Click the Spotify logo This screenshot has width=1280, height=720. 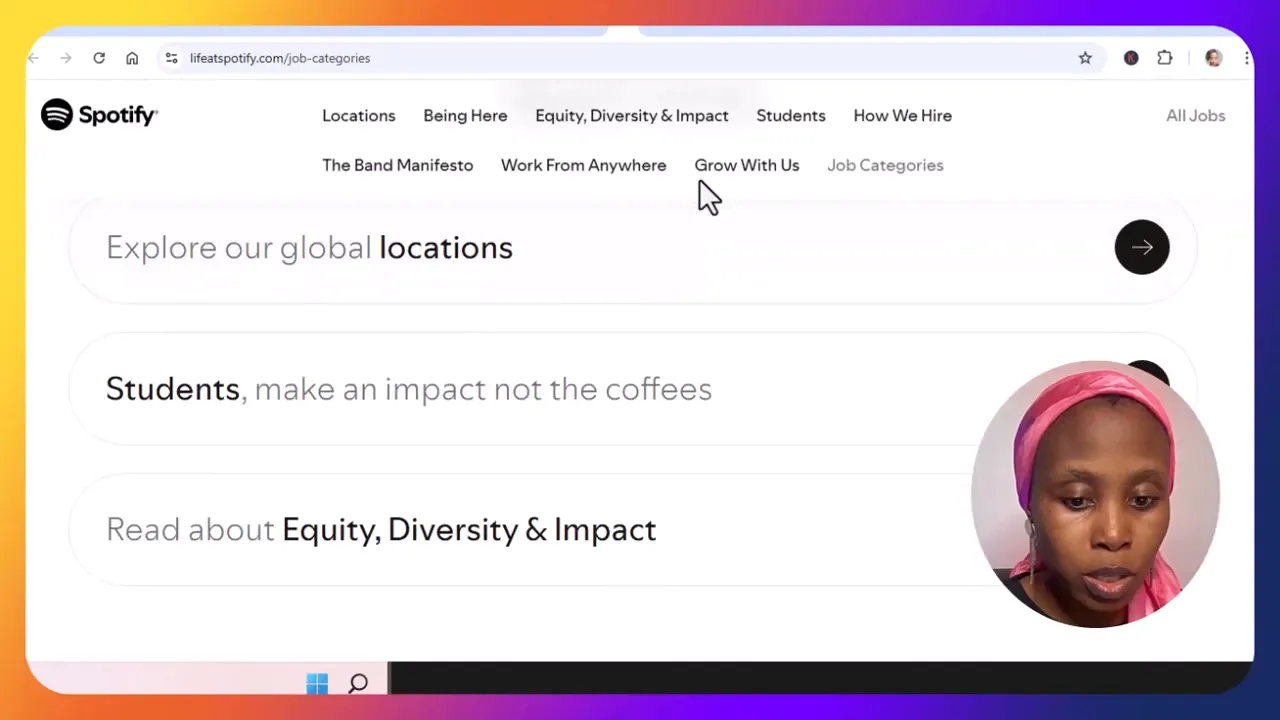[99, 115]
